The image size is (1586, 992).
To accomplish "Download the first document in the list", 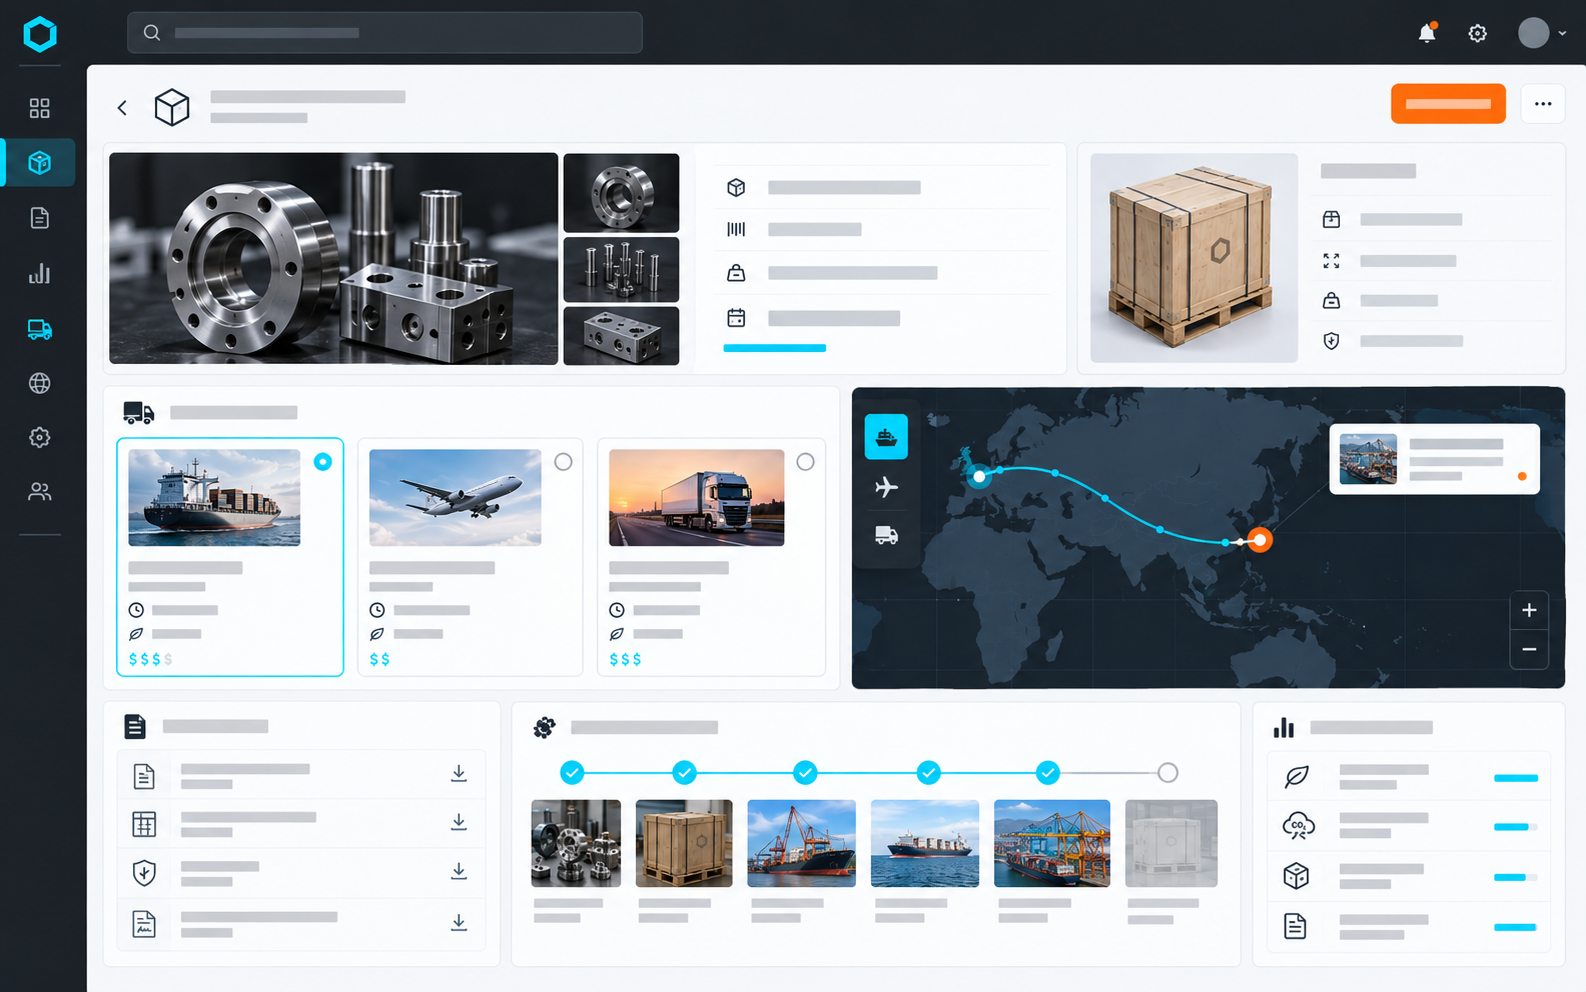I will (x=459, y=773).
